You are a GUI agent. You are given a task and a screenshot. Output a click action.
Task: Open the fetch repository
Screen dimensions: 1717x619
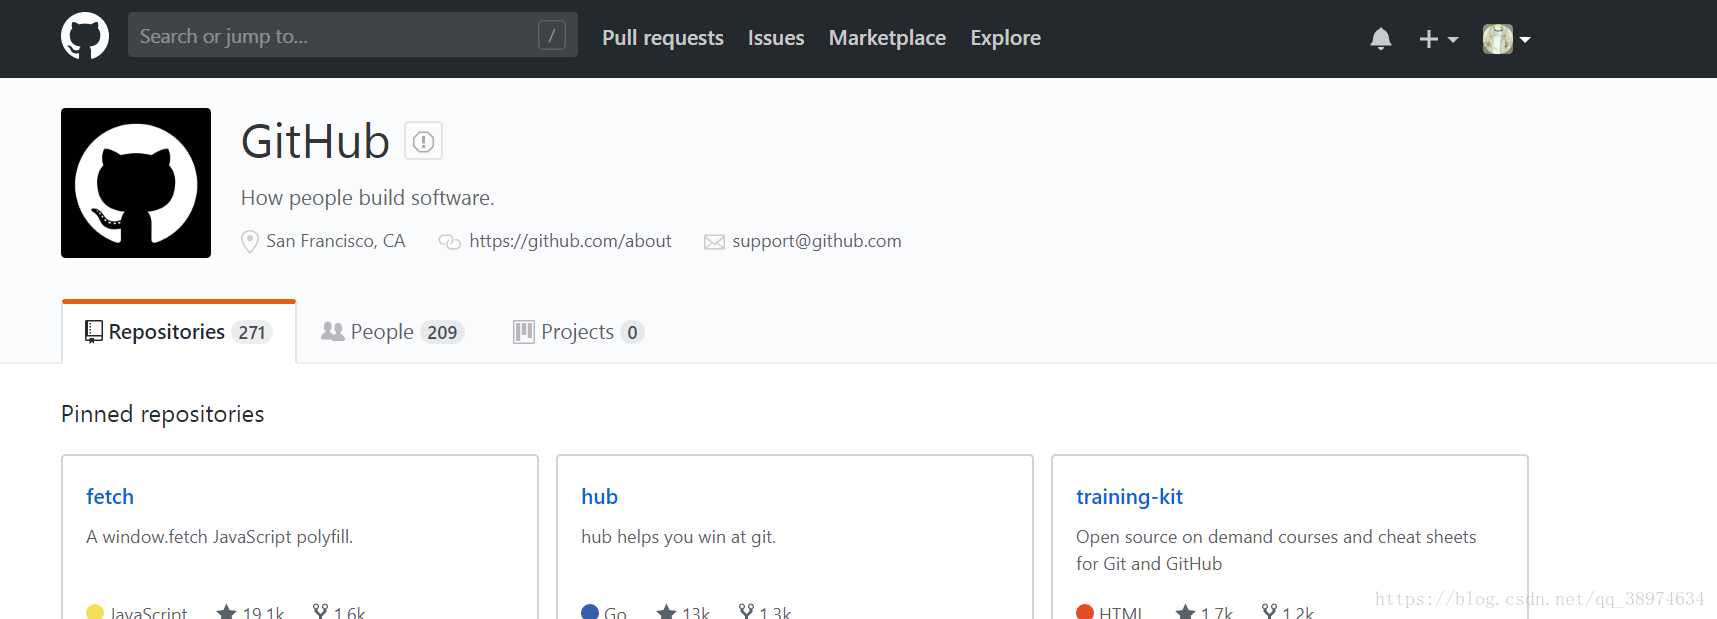tap(110, 497)
